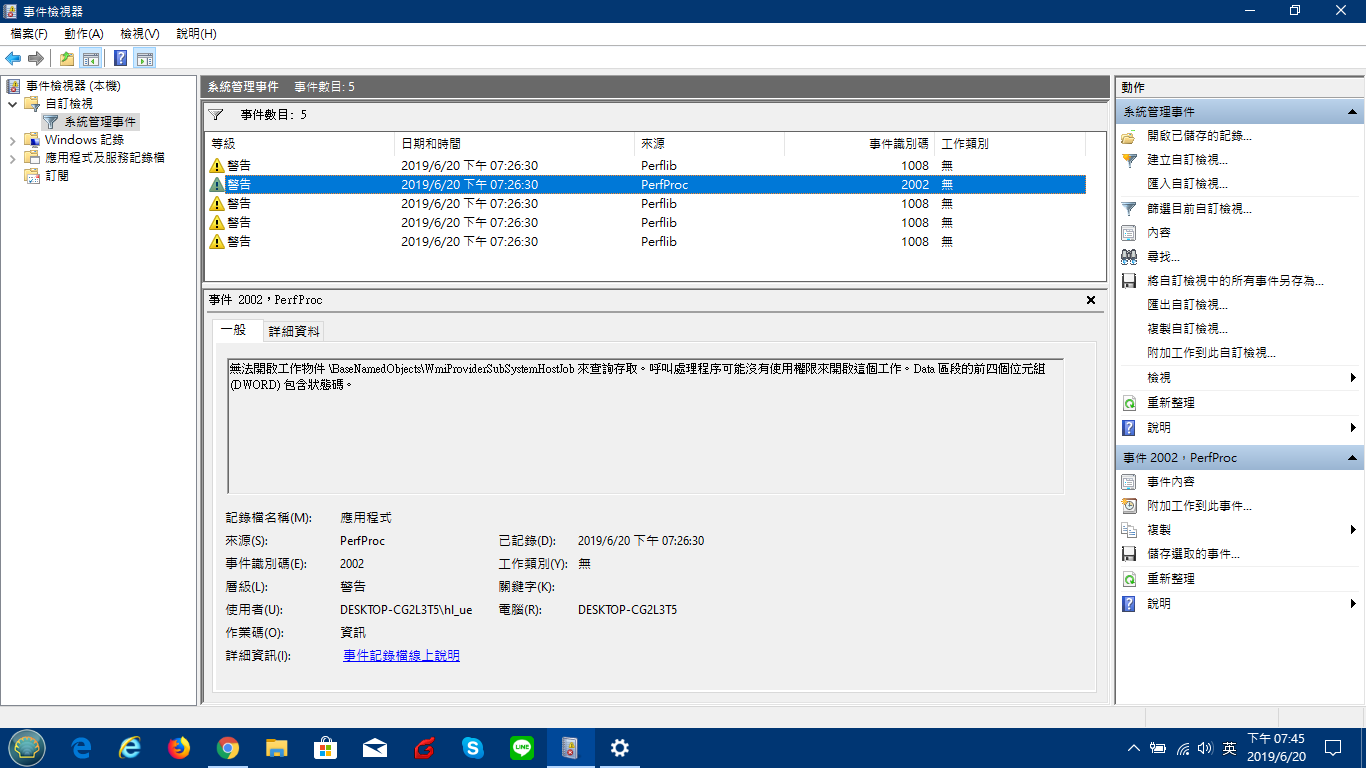Close the event 2002 preview pane
Image resolution: width=1366 pixels, height=768 pixels.
tap(1091, 300)
